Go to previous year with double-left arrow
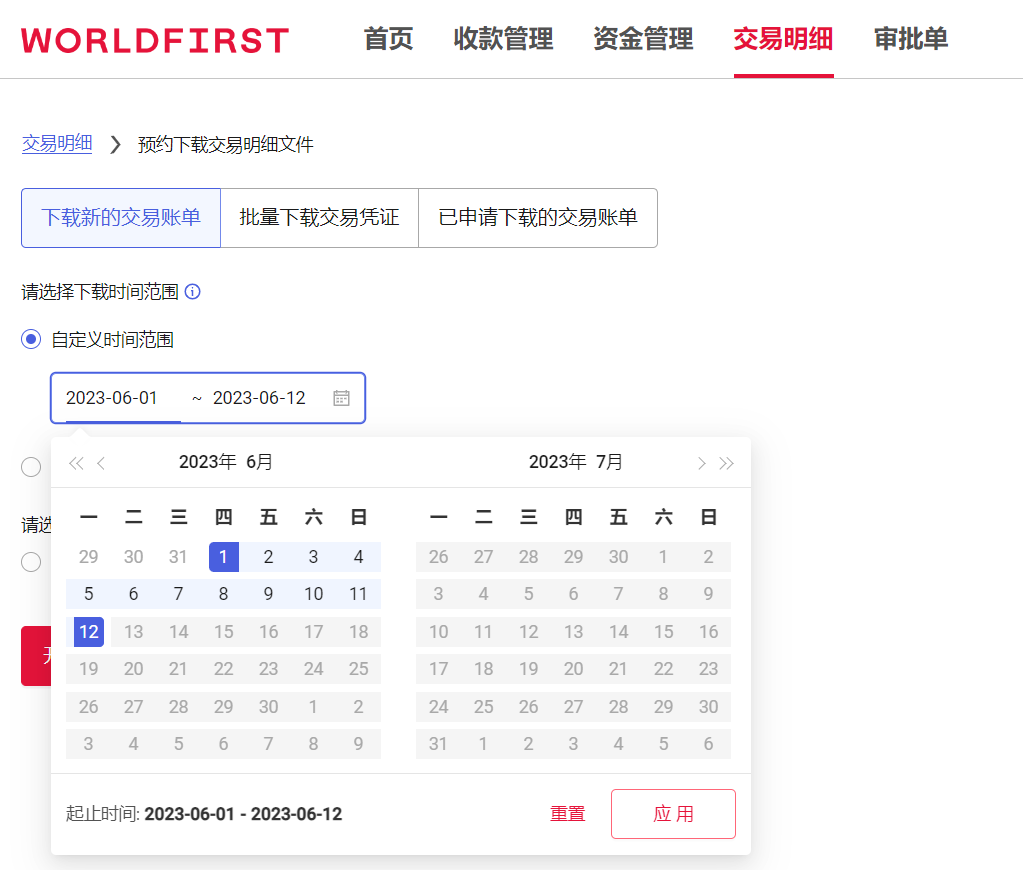Screen dimensions: 1023x870 click(75, 463)
